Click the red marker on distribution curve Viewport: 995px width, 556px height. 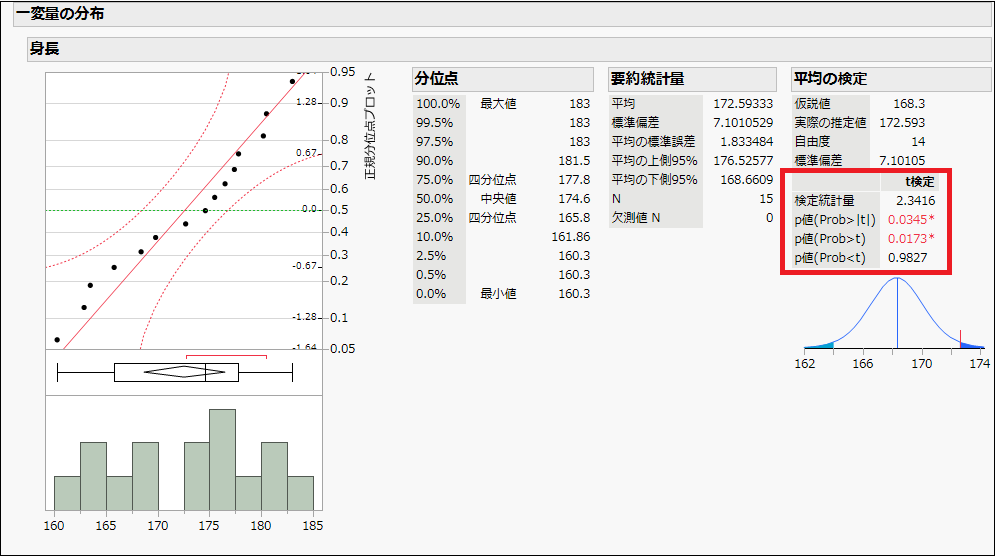pos(960,338)
